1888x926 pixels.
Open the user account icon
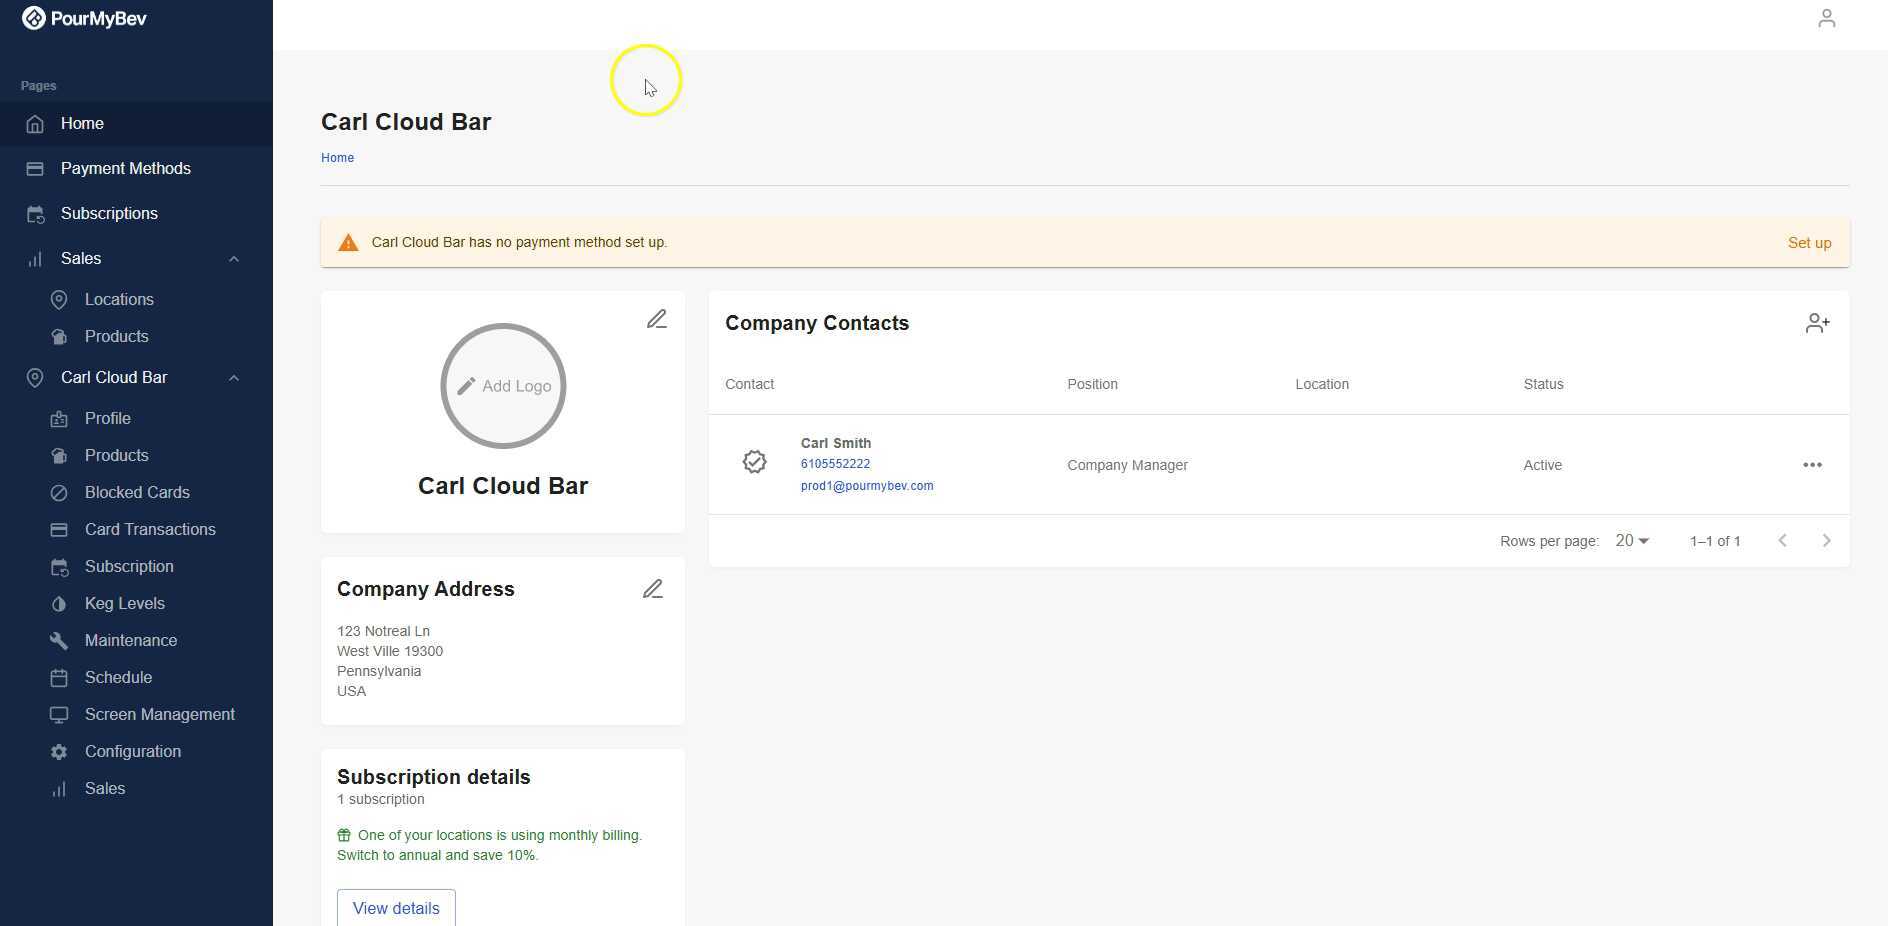pyautogui.click(x=1826, y=19)
